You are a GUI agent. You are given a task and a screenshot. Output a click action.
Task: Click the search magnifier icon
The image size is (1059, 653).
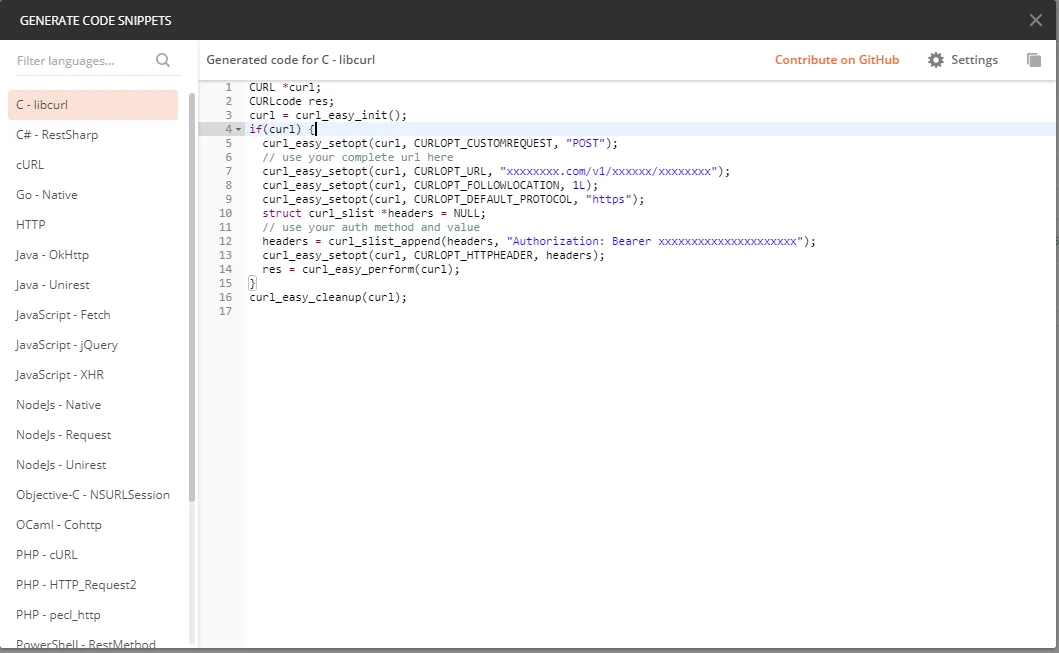coord(163,60)
